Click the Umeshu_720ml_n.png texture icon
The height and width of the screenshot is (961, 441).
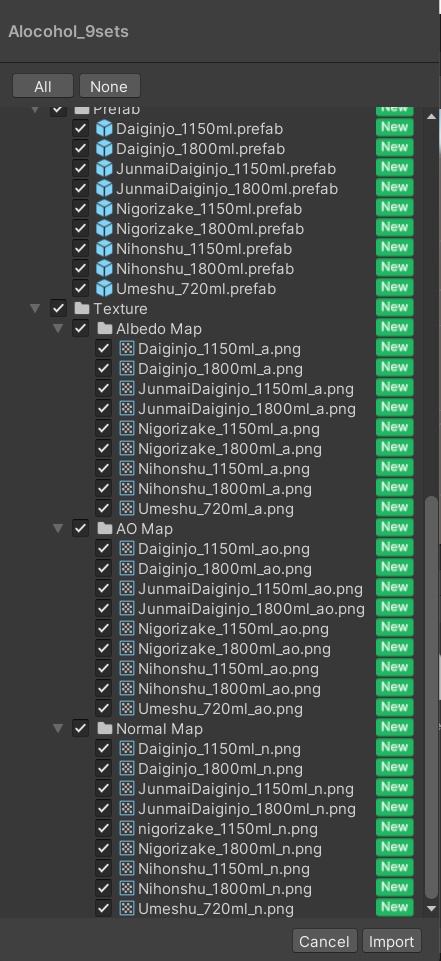(126, 908)
